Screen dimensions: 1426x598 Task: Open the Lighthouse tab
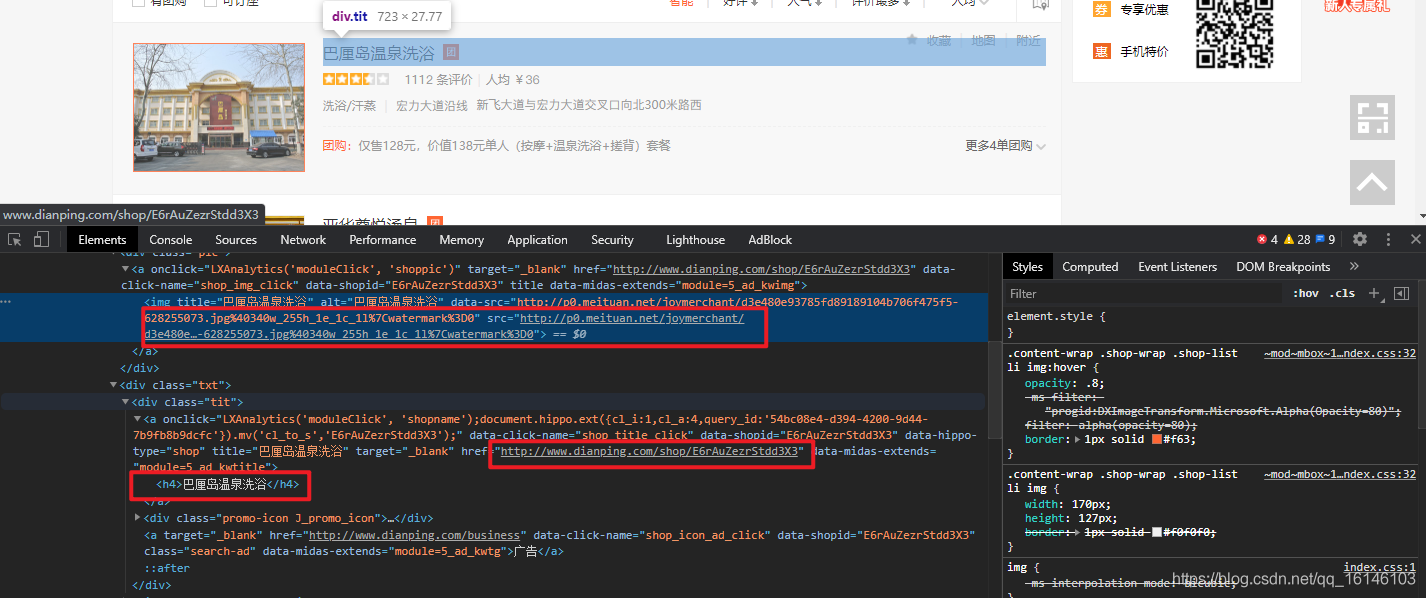pos(696,240)
